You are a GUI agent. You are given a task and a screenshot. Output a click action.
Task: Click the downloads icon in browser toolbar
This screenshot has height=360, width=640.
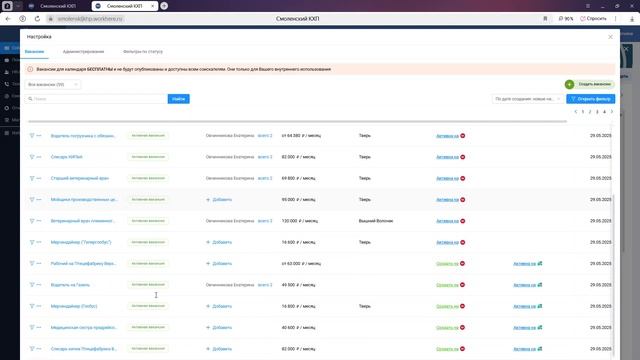[x=632, y=19]
